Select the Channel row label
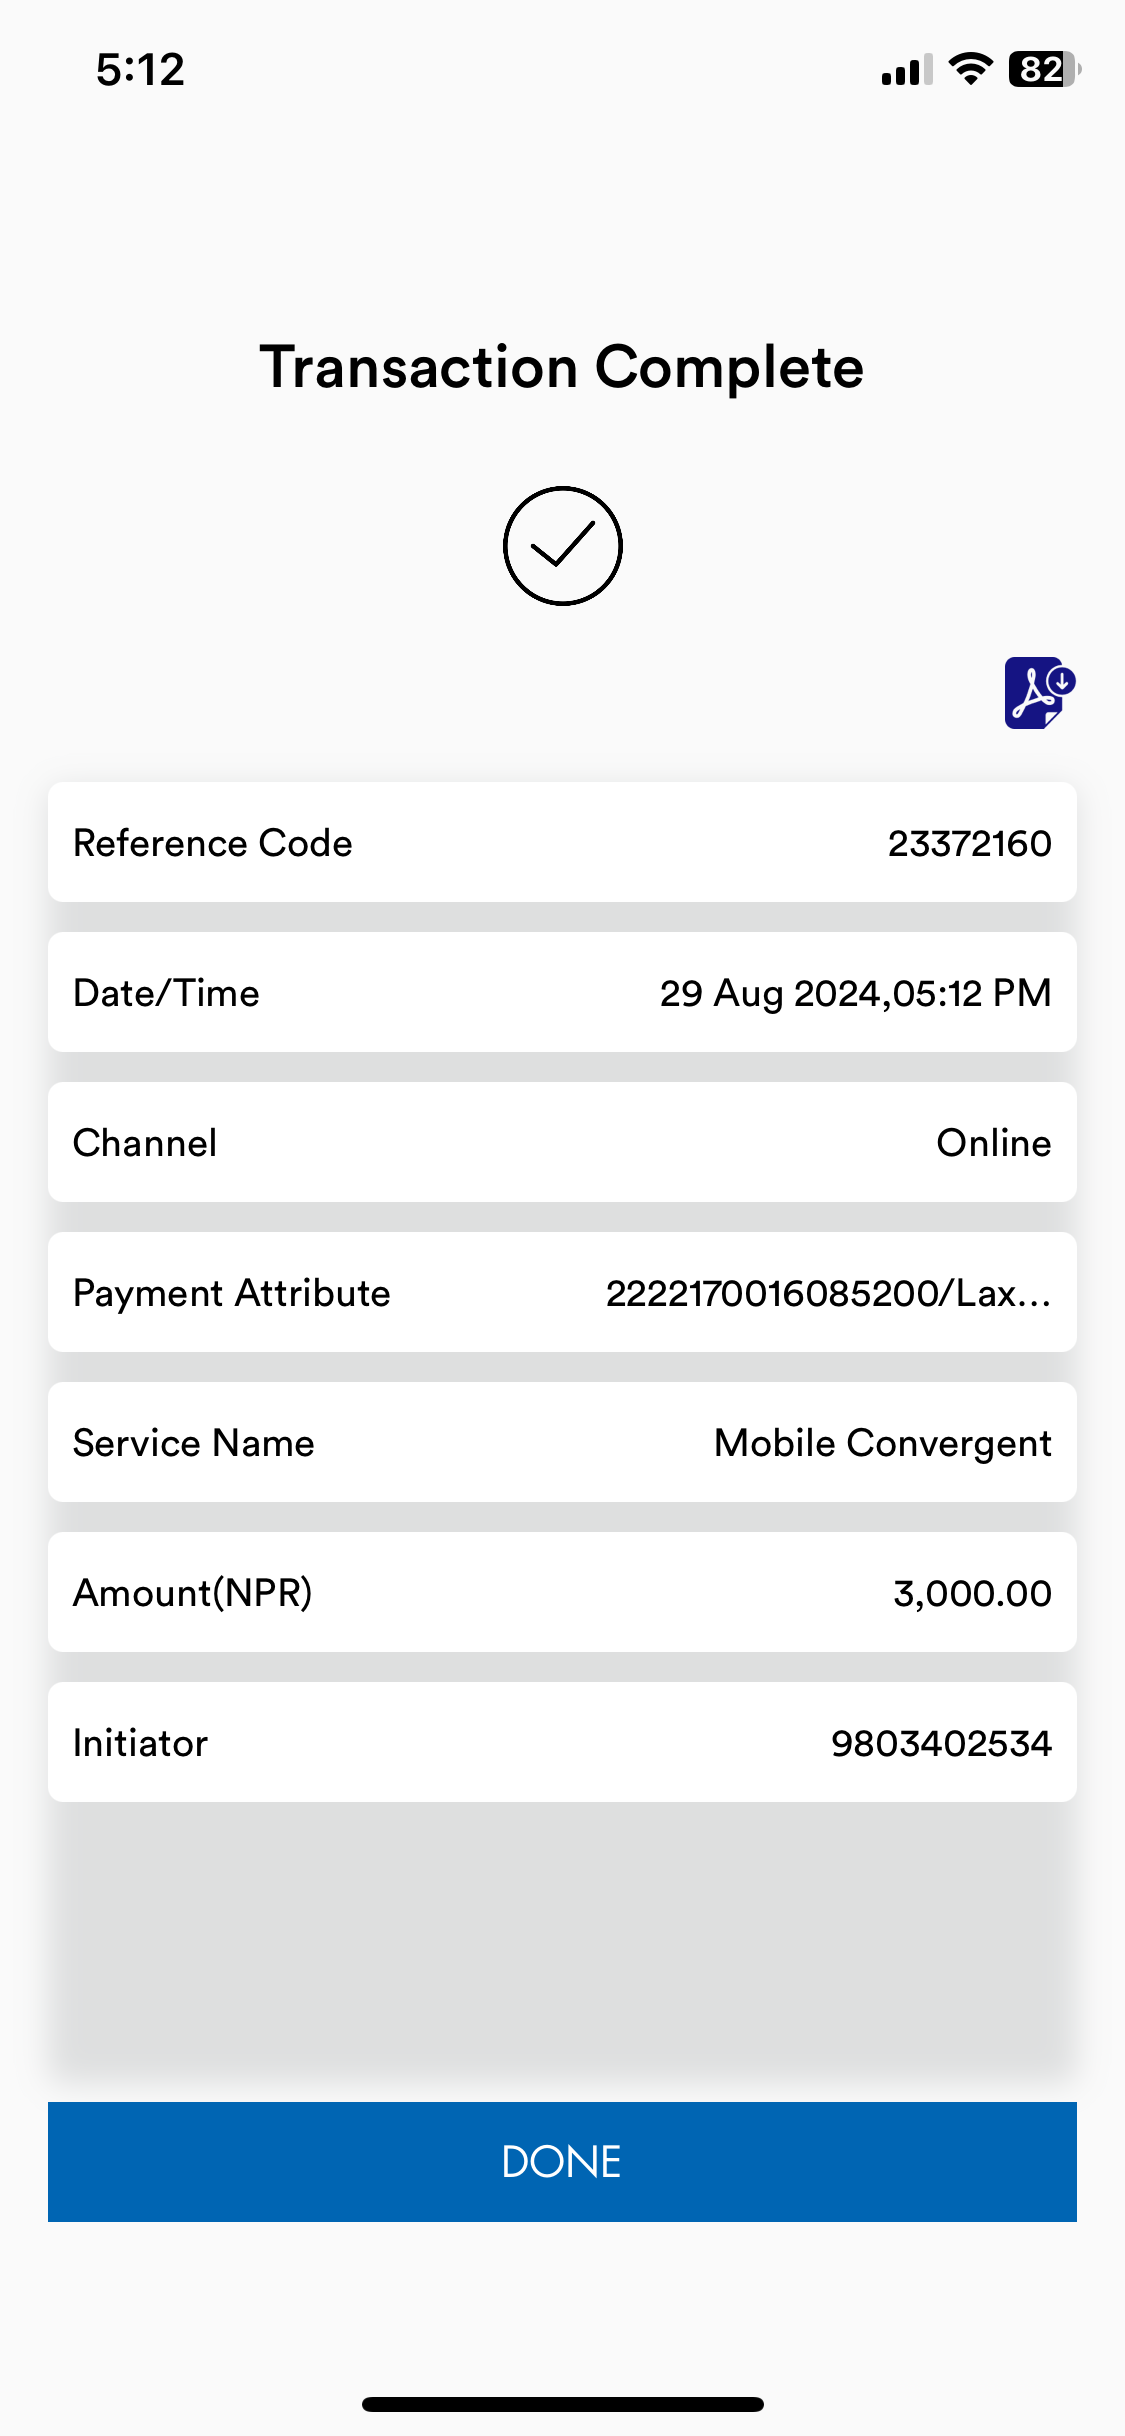Viewport: 1125px width, 2436px height. [x=145, y=1143]
